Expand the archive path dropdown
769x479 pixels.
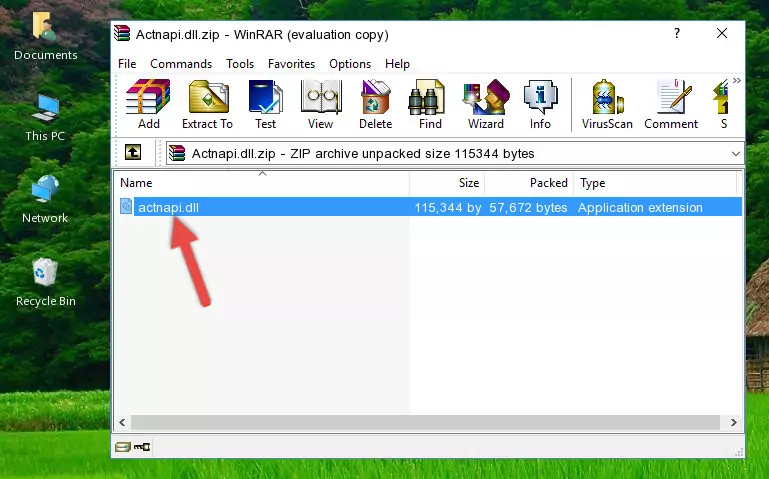click(735, 153)
